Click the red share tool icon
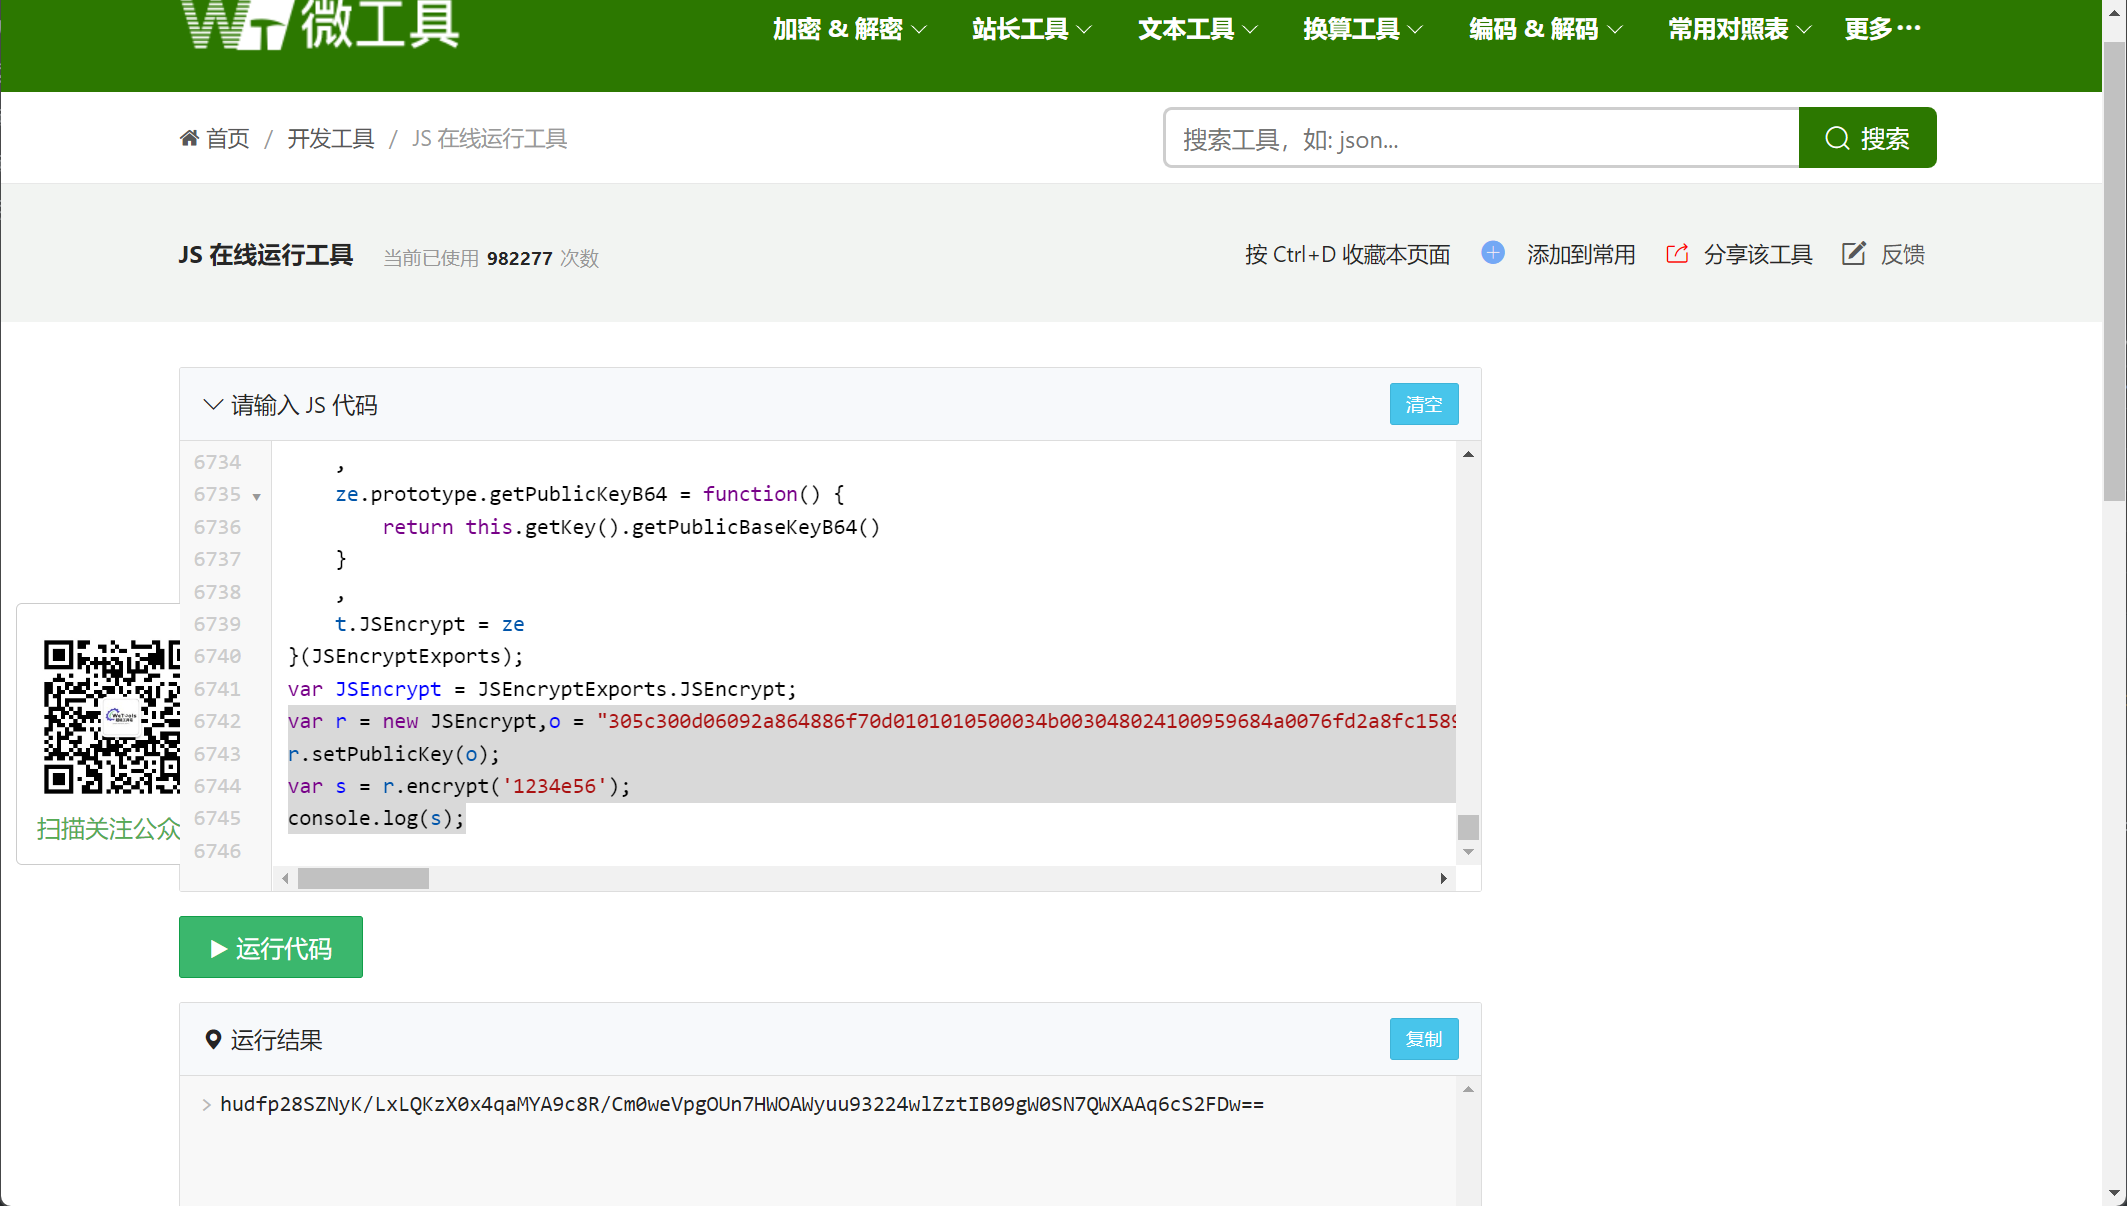Viewport: 2127px width, 1206px height. pos(1677,254)
